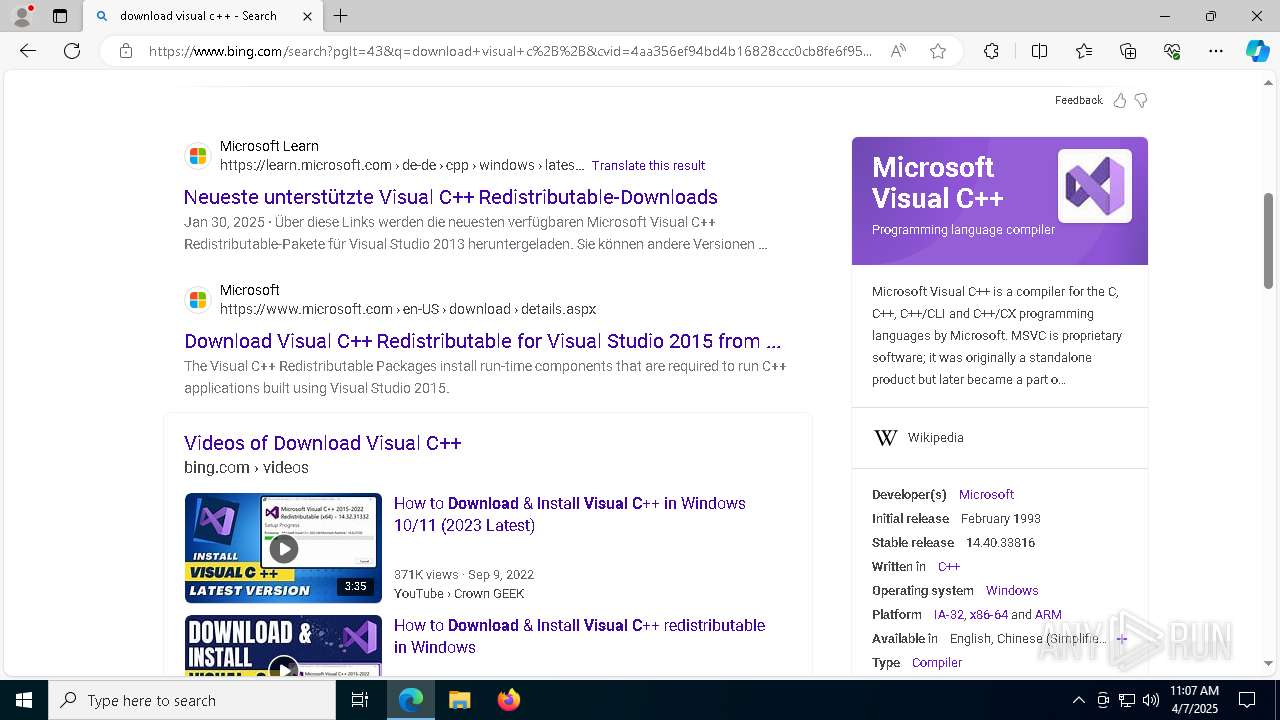Click 'Windows' operating system link

click(1012, 590)
